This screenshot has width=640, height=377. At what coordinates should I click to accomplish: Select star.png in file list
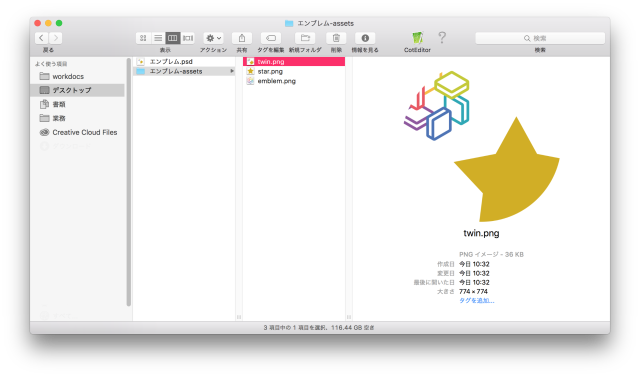tap(294, 71)
